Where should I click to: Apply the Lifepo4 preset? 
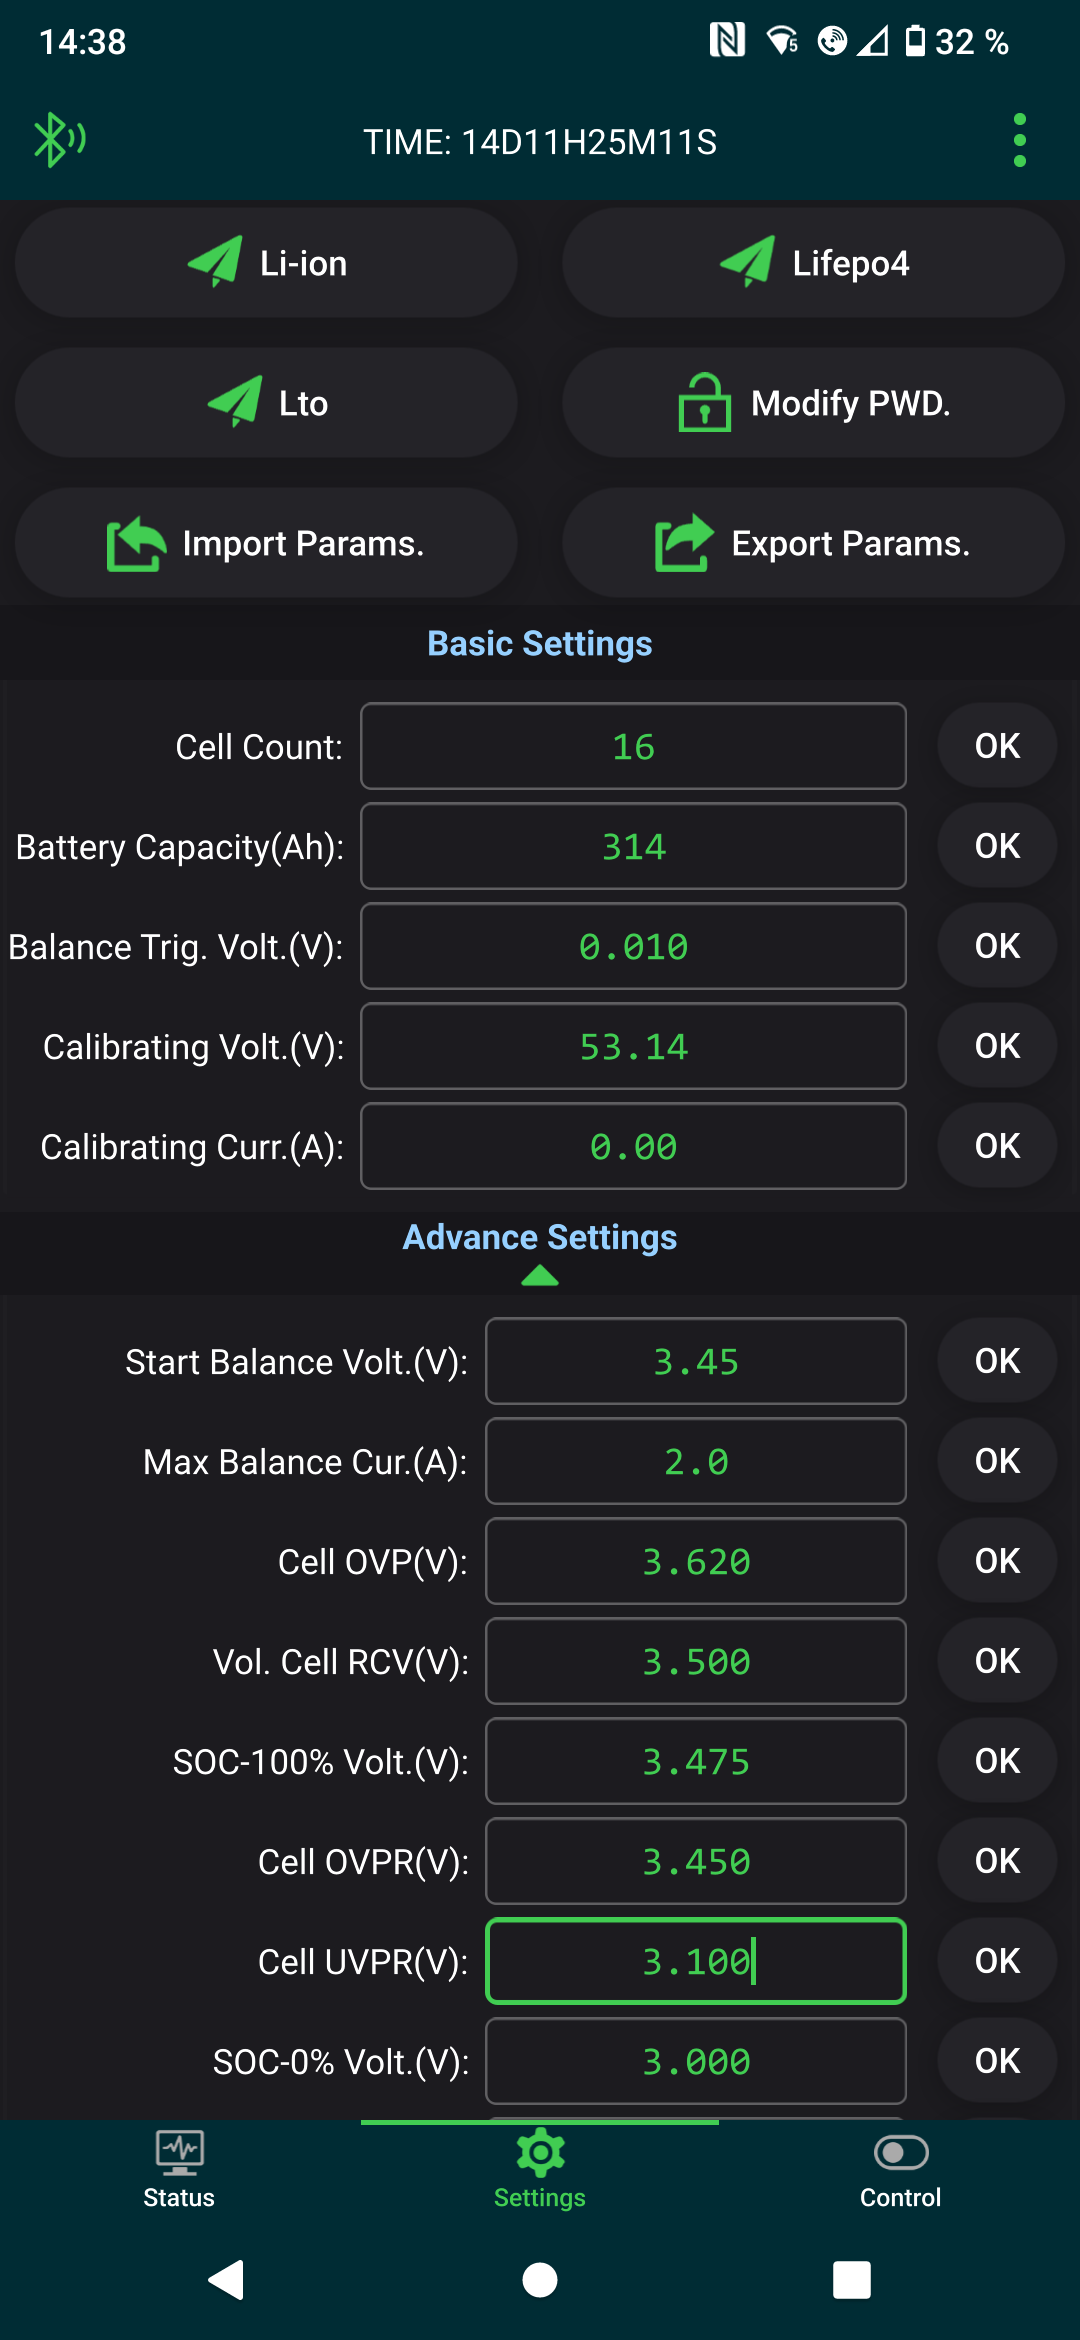pyautogui.click(x=813, y=263)
